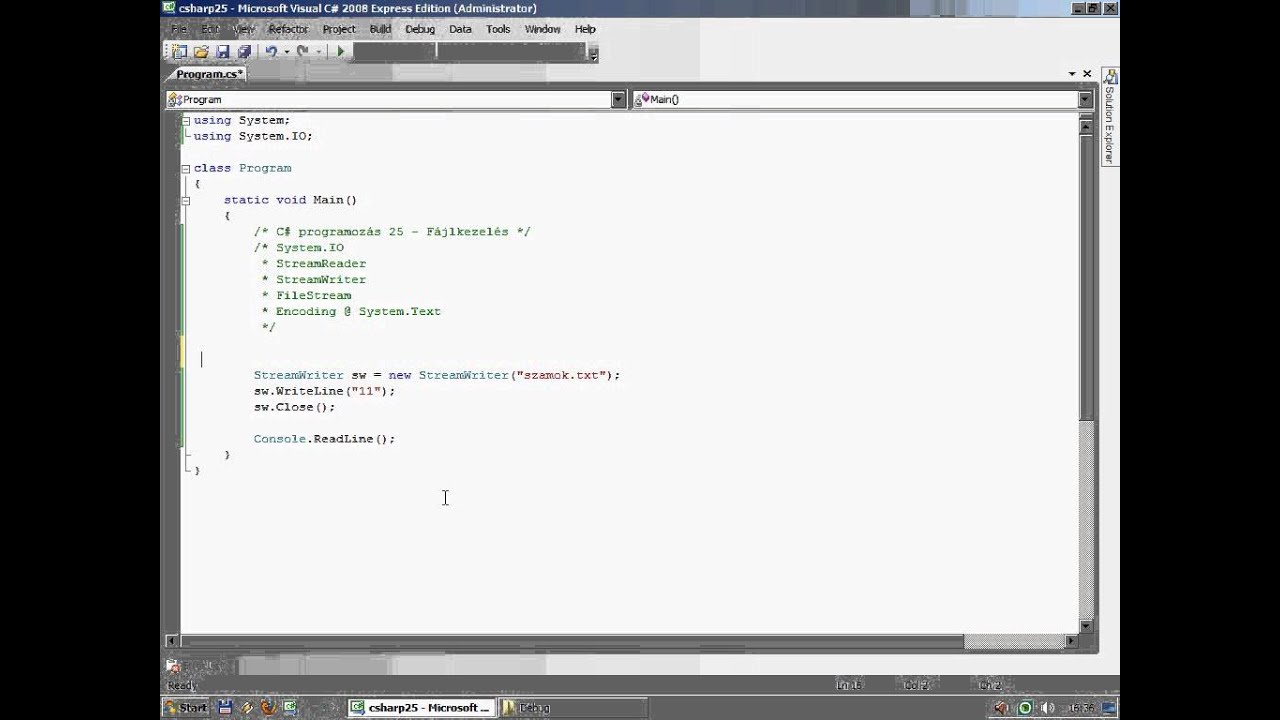Open the Refactor menu
The height and width of the screenshot is (720, 1280).
[x=288, y=29]
